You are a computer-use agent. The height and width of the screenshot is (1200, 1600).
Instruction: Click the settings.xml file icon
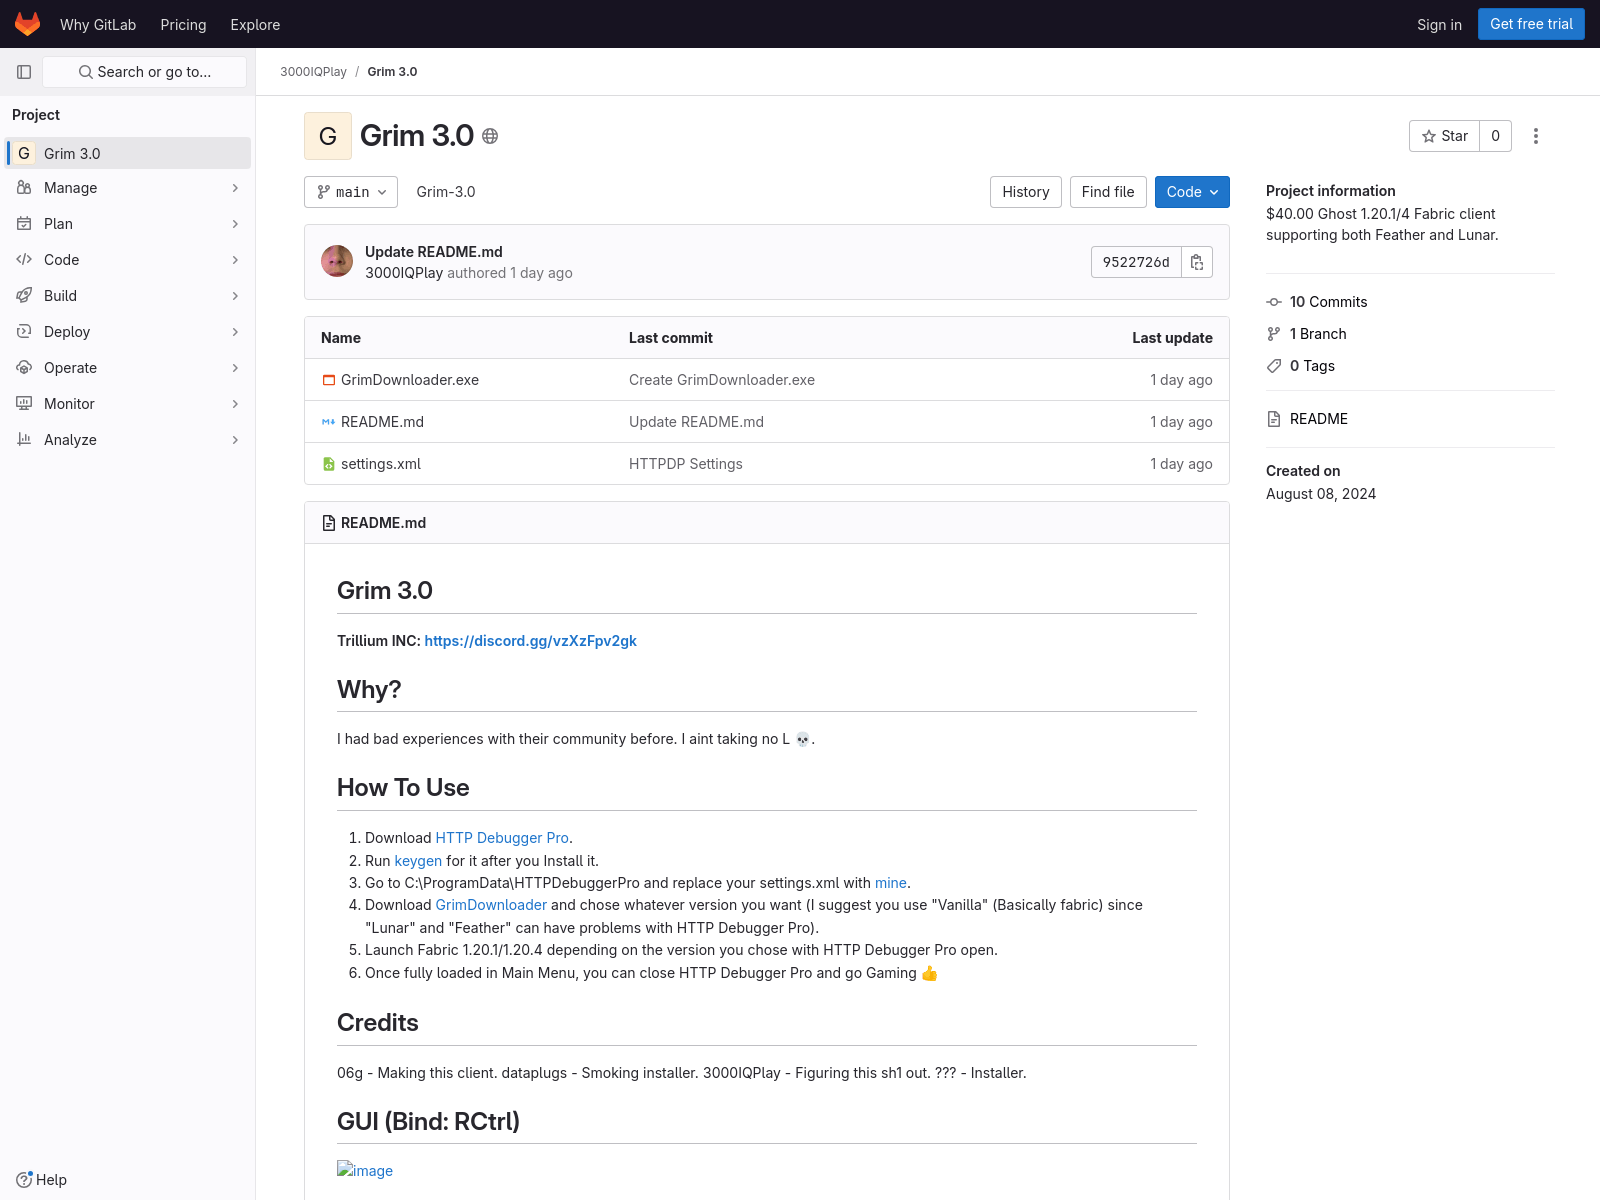328,464
